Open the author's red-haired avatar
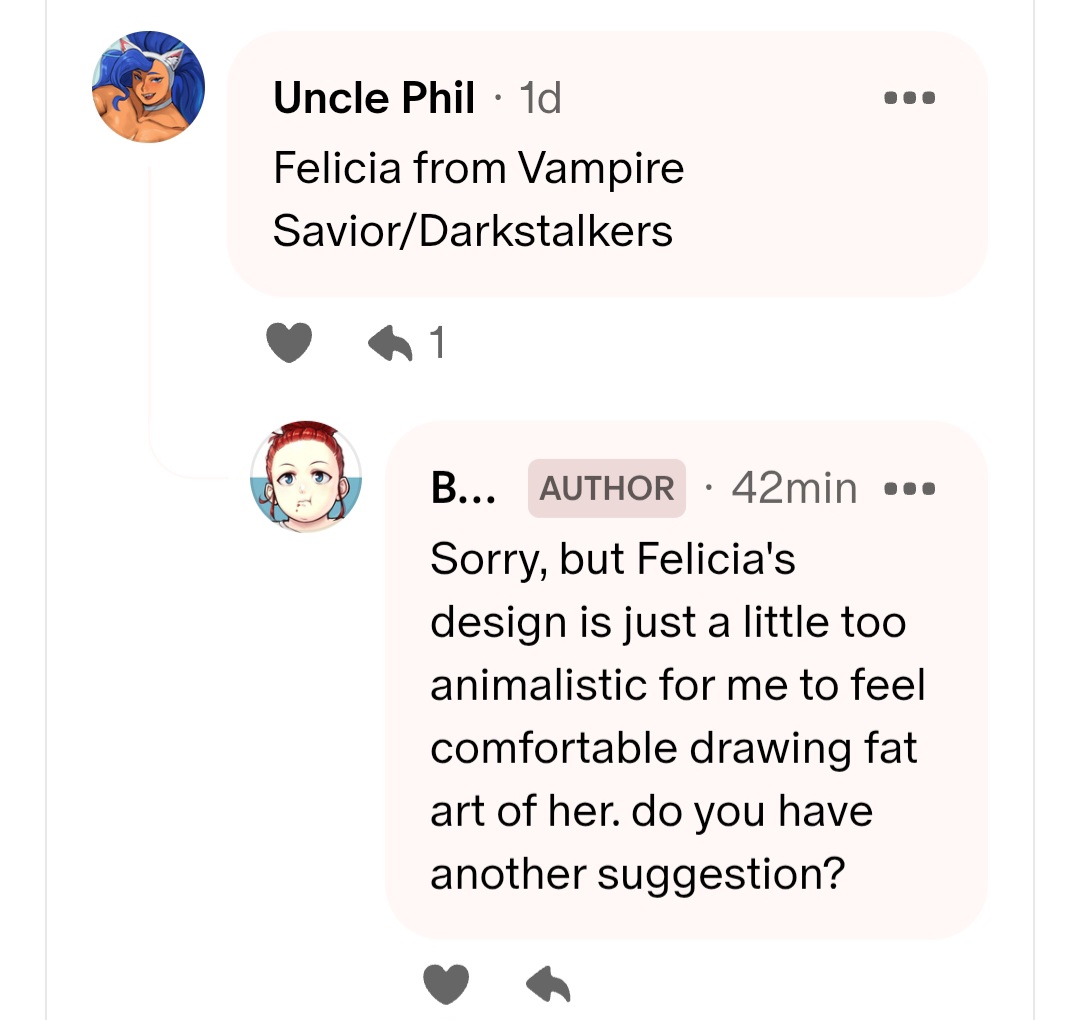The width and height of the screenshot is (1080, 1020). click(306, 475)
